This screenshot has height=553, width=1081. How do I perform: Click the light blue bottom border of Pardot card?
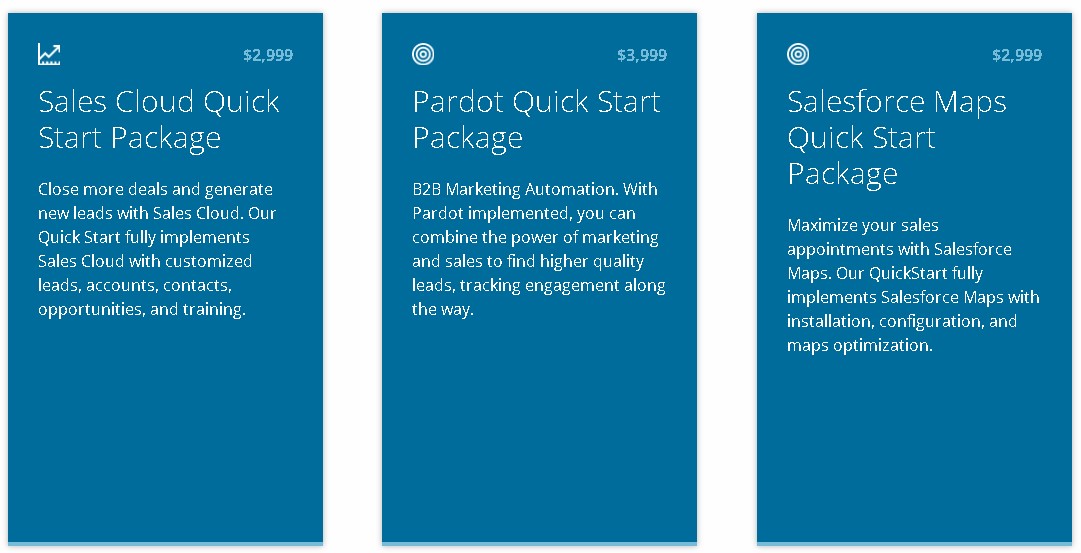(x=539, y=544)
